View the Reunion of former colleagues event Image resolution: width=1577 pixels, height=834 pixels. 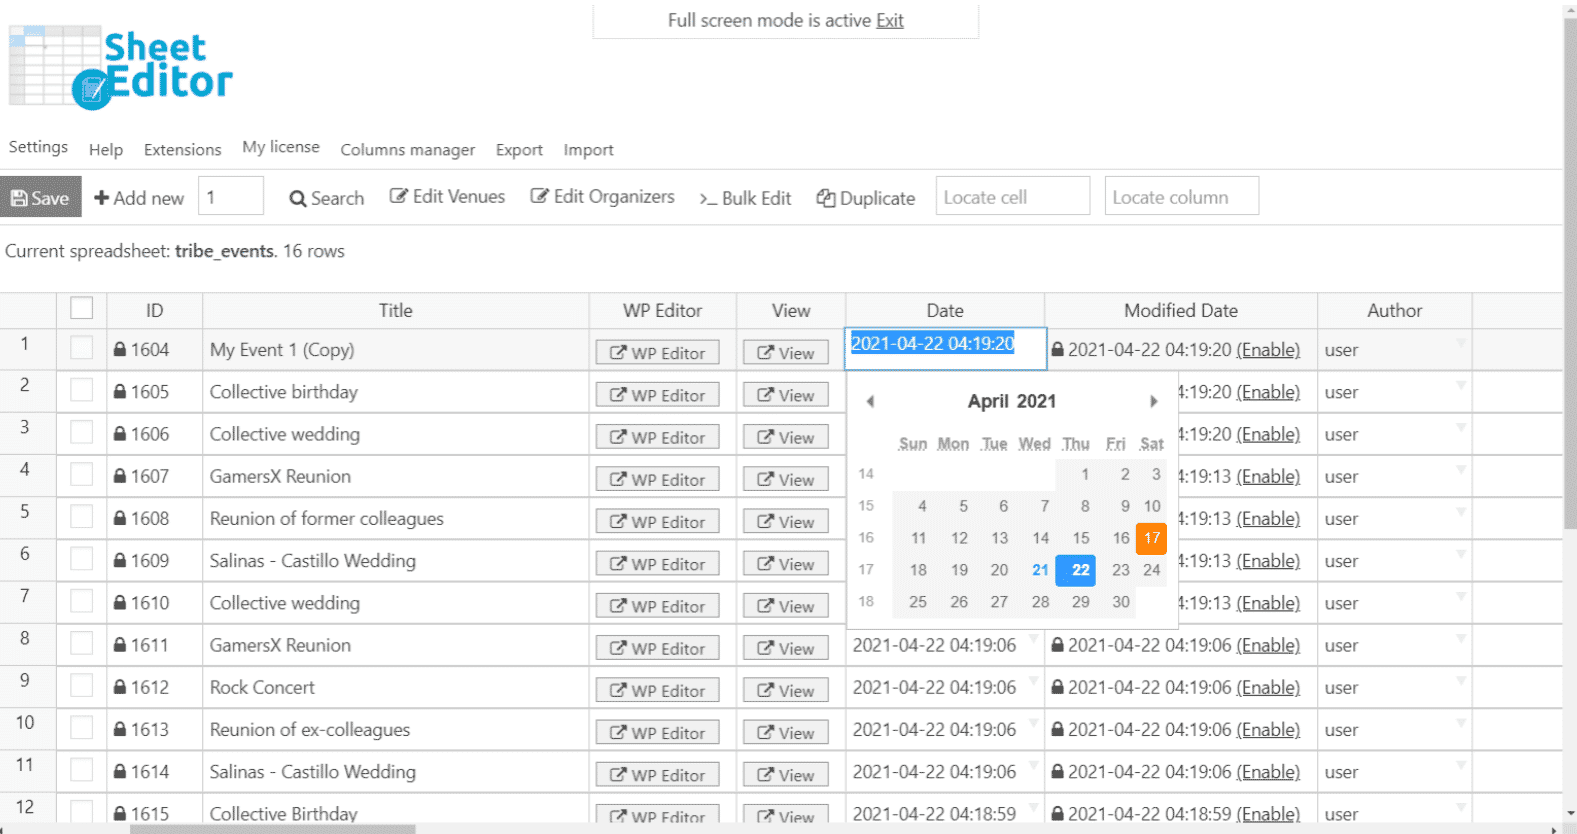point(786,522)
